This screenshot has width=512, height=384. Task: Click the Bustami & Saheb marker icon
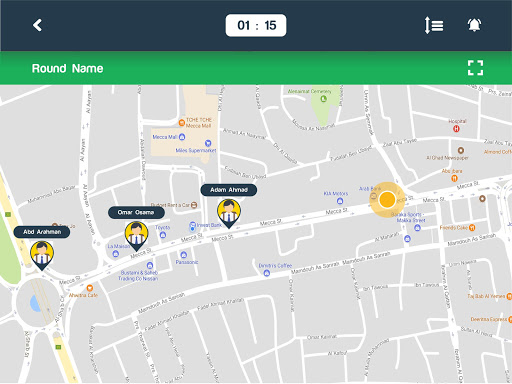pos(150,266)
